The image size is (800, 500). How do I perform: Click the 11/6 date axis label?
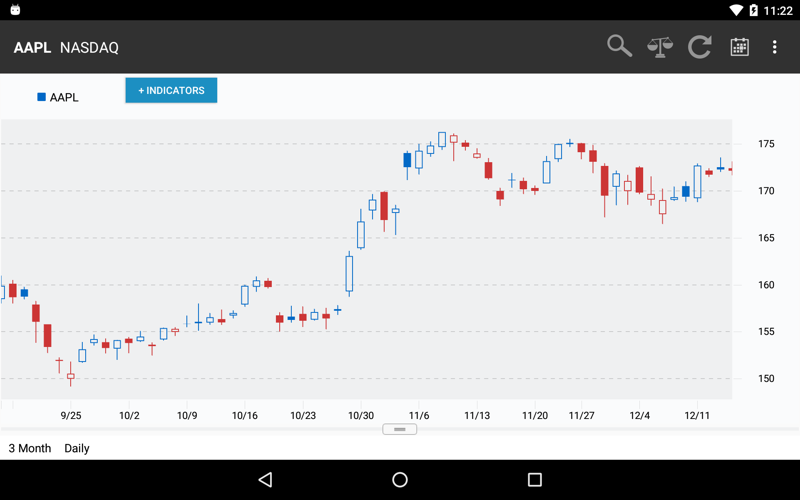(x=419, y=415)
